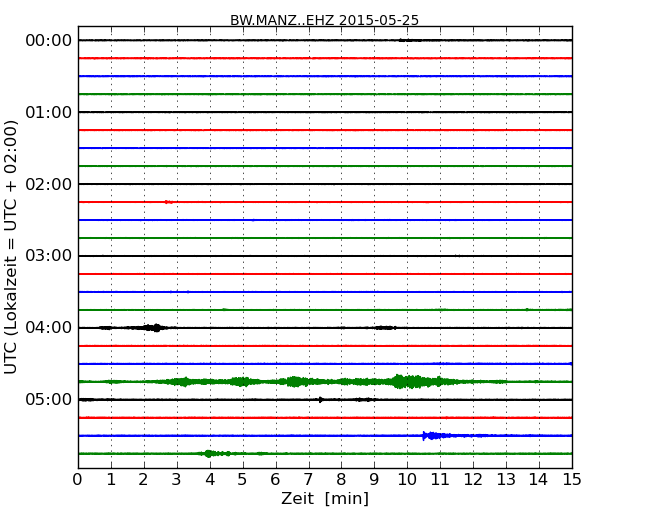Screen dimensions: 650x520
Task: Click the x-axis tick label 10
Action: click(x=407, y=479)
